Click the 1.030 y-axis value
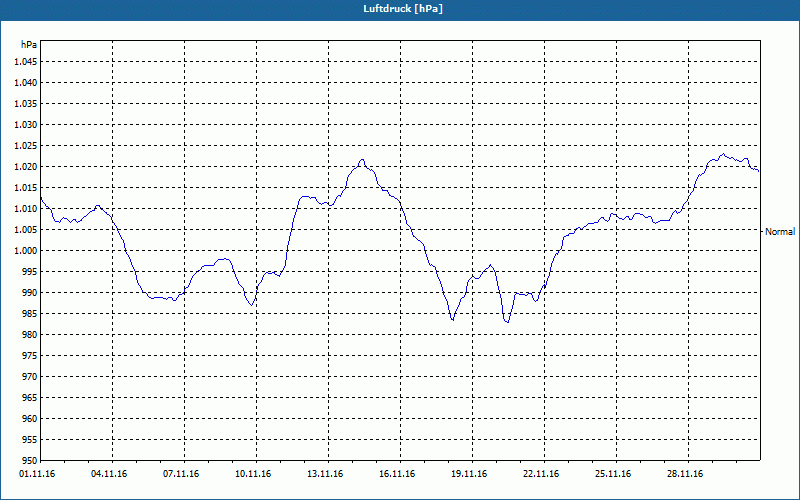The height and width of the screenshot is (500, 800). 26,124
